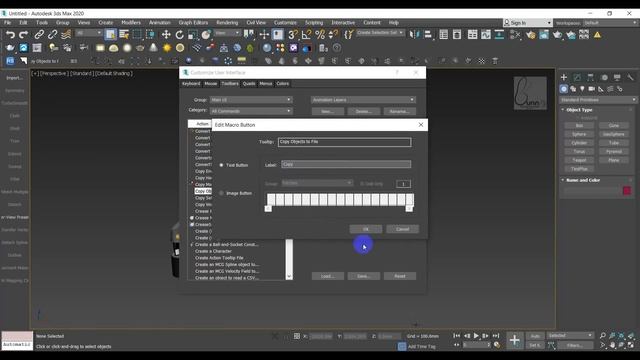
Task: Open the Hierarchy tab in command panel
Action: [x=591, y=77]
